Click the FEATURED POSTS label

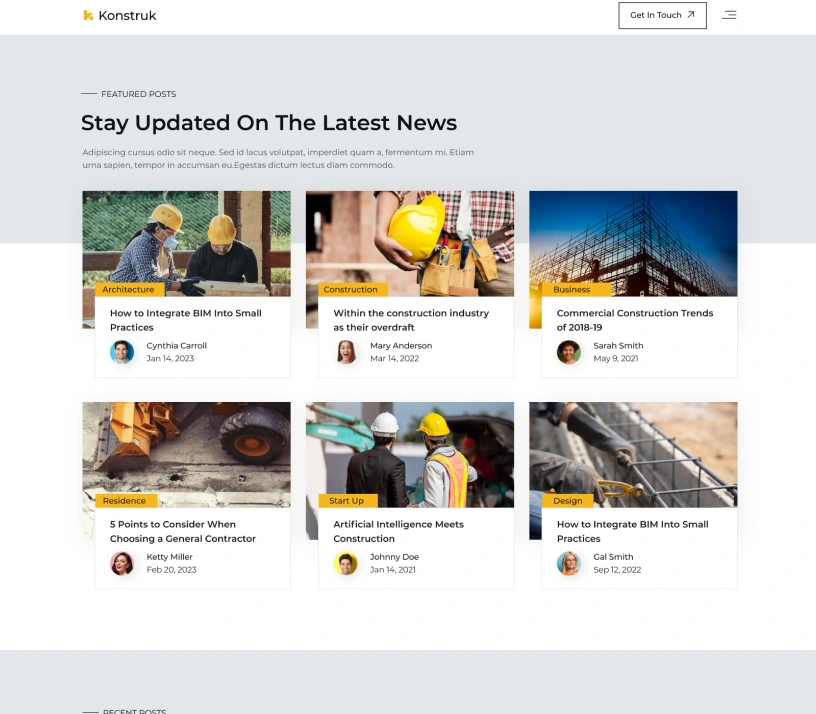pos(138,94)
